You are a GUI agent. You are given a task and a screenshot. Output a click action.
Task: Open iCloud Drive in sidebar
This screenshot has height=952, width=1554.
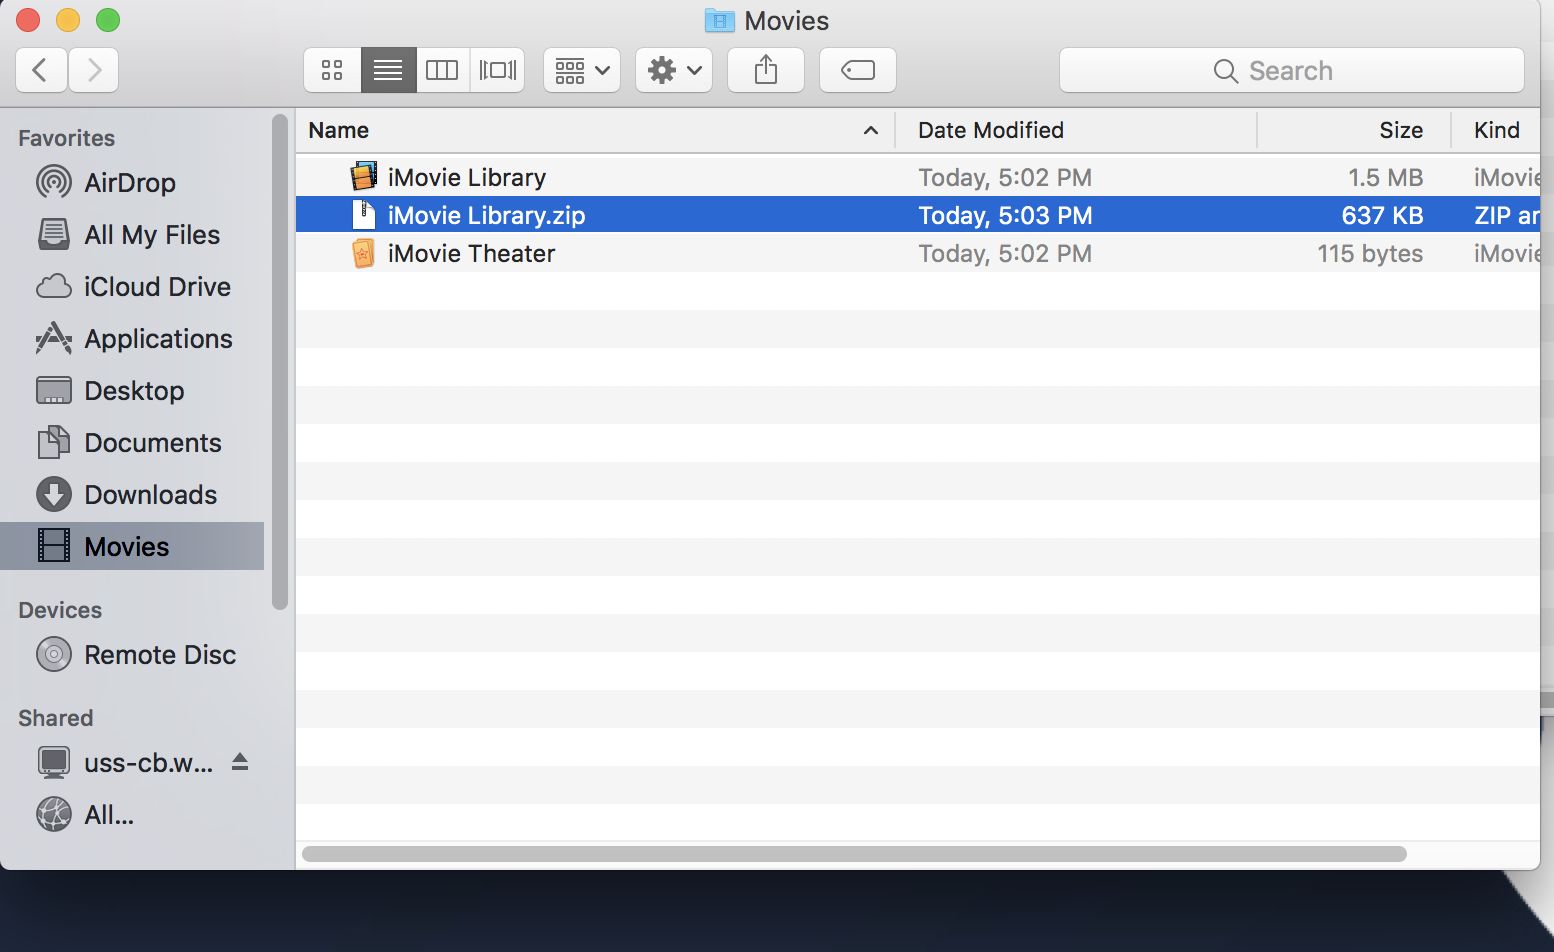click(132, 286)
